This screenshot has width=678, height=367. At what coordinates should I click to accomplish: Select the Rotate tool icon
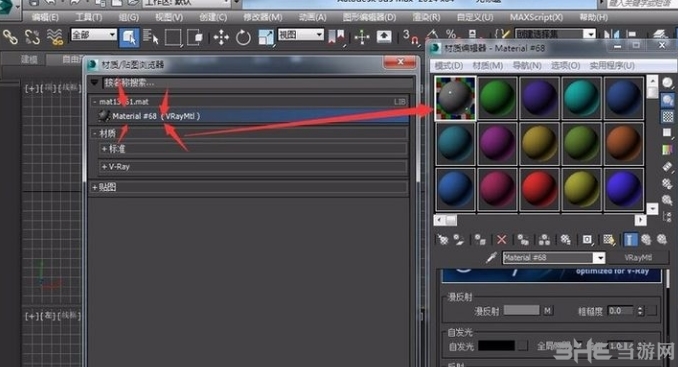(x=243, y=38)
